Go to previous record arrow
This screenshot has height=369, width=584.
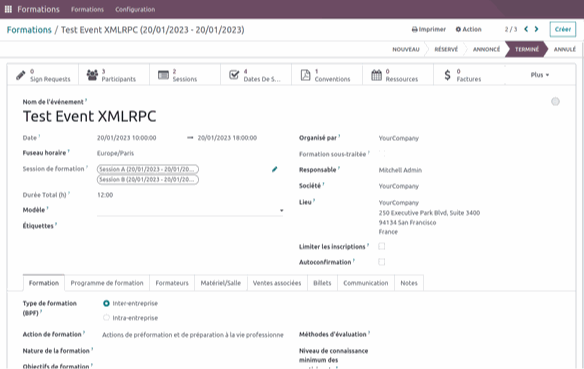(x=526, y=29)
